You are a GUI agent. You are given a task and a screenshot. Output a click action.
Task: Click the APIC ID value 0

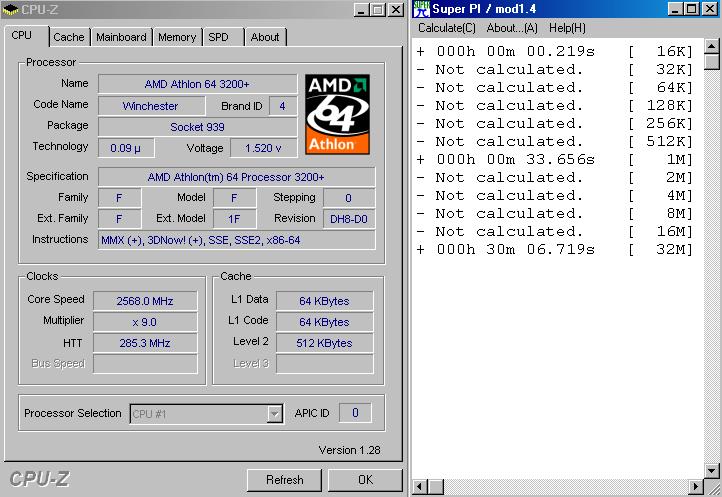[355, 413]
